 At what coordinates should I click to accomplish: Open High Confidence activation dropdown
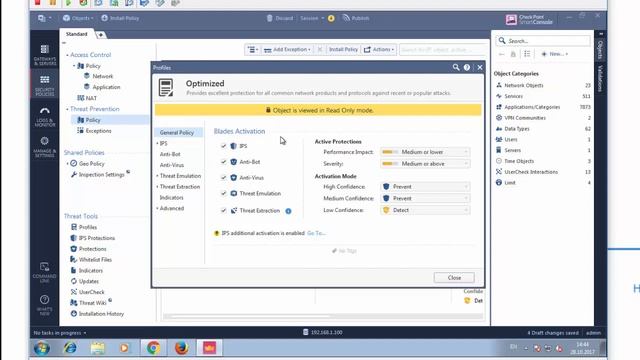425,187
